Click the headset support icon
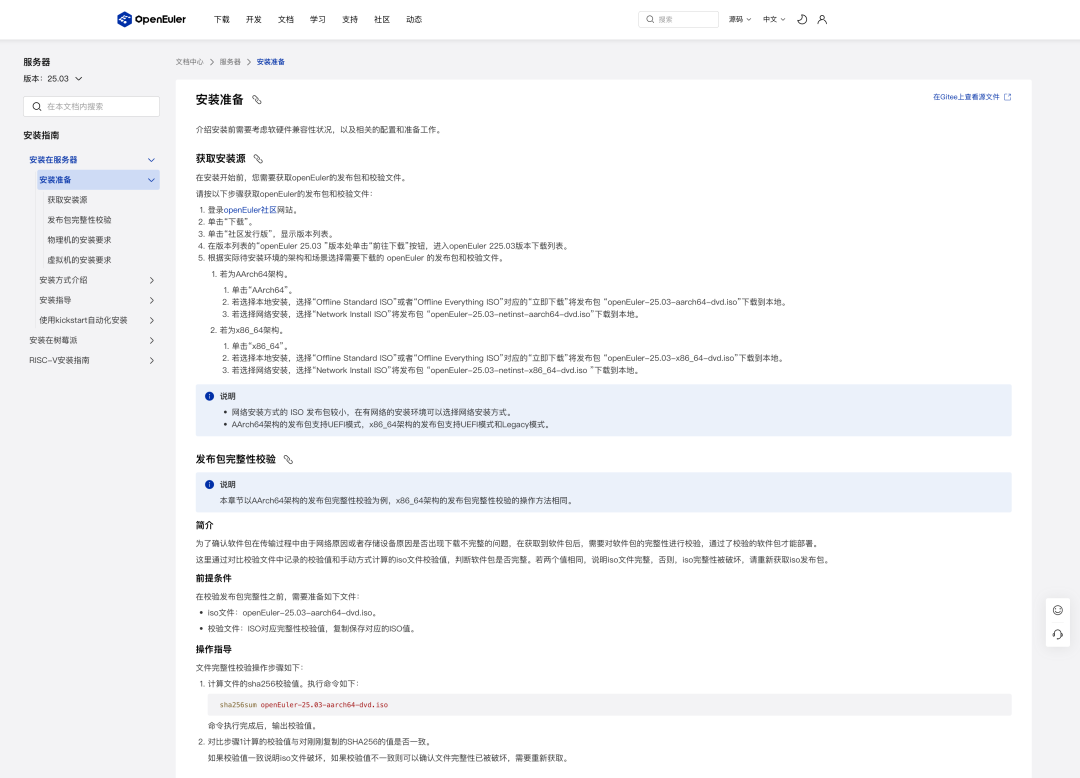1080x778 pixels. point(1057,634)
